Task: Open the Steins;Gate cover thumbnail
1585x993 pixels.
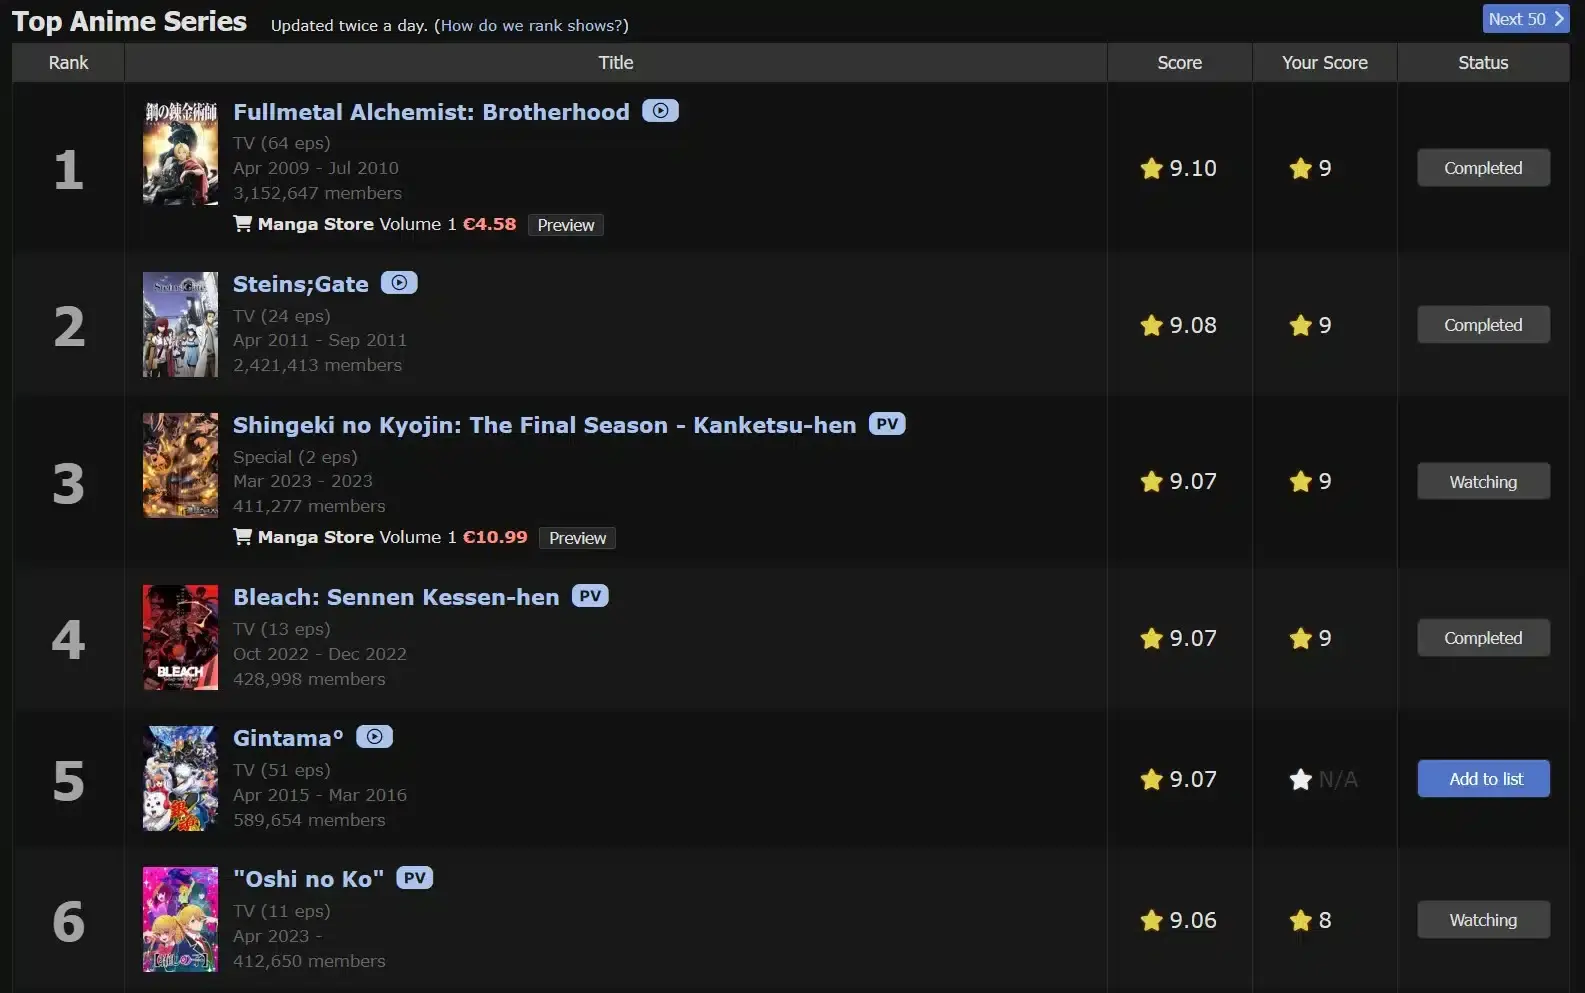Action: 180,324
